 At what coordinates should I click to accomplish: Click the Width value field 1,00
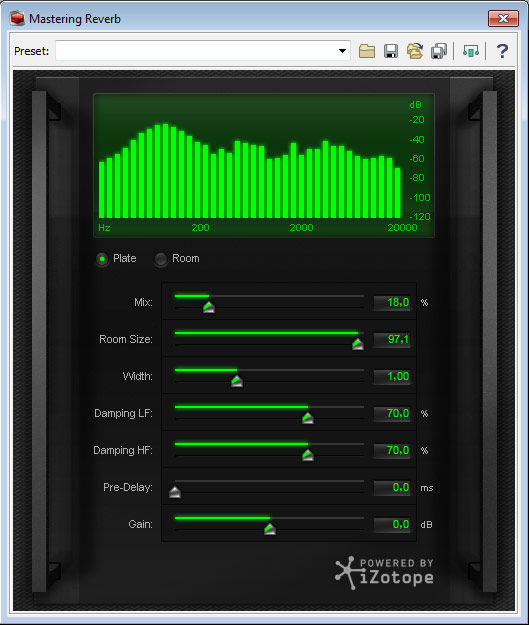(x=391, y=376)
